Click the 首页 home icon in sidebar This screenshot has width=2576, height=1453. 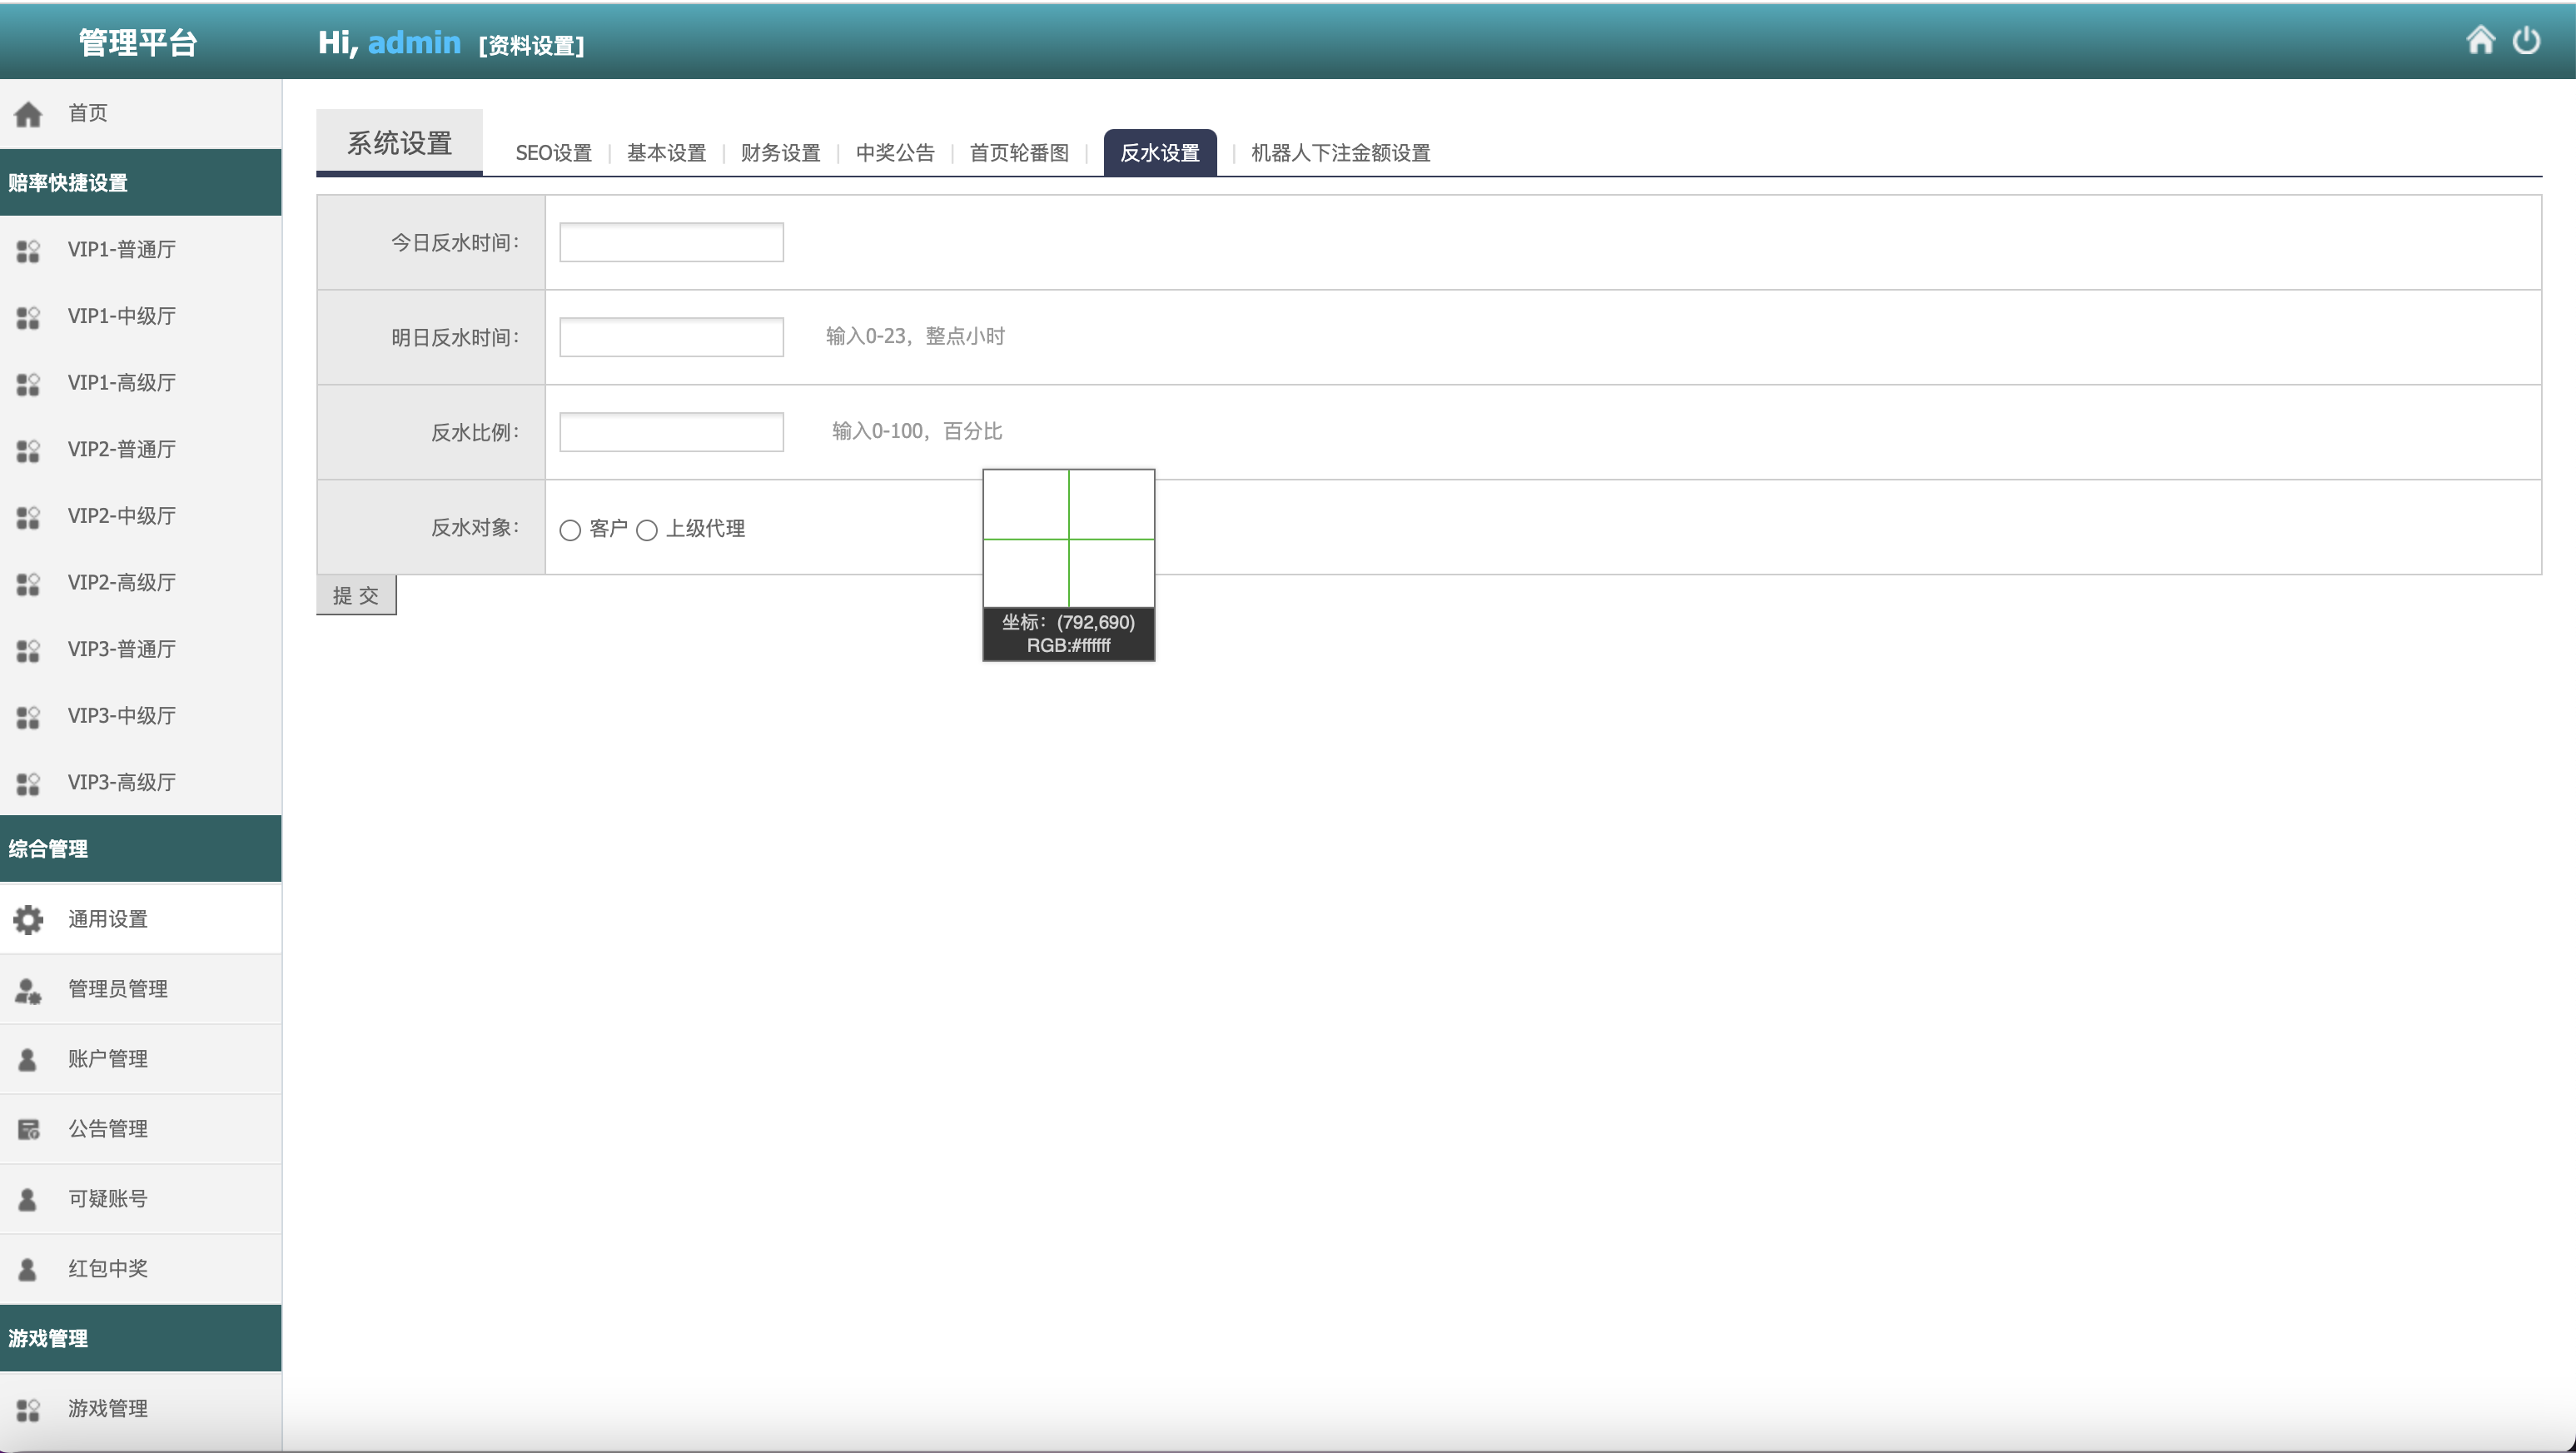click(x=28, y=112)
